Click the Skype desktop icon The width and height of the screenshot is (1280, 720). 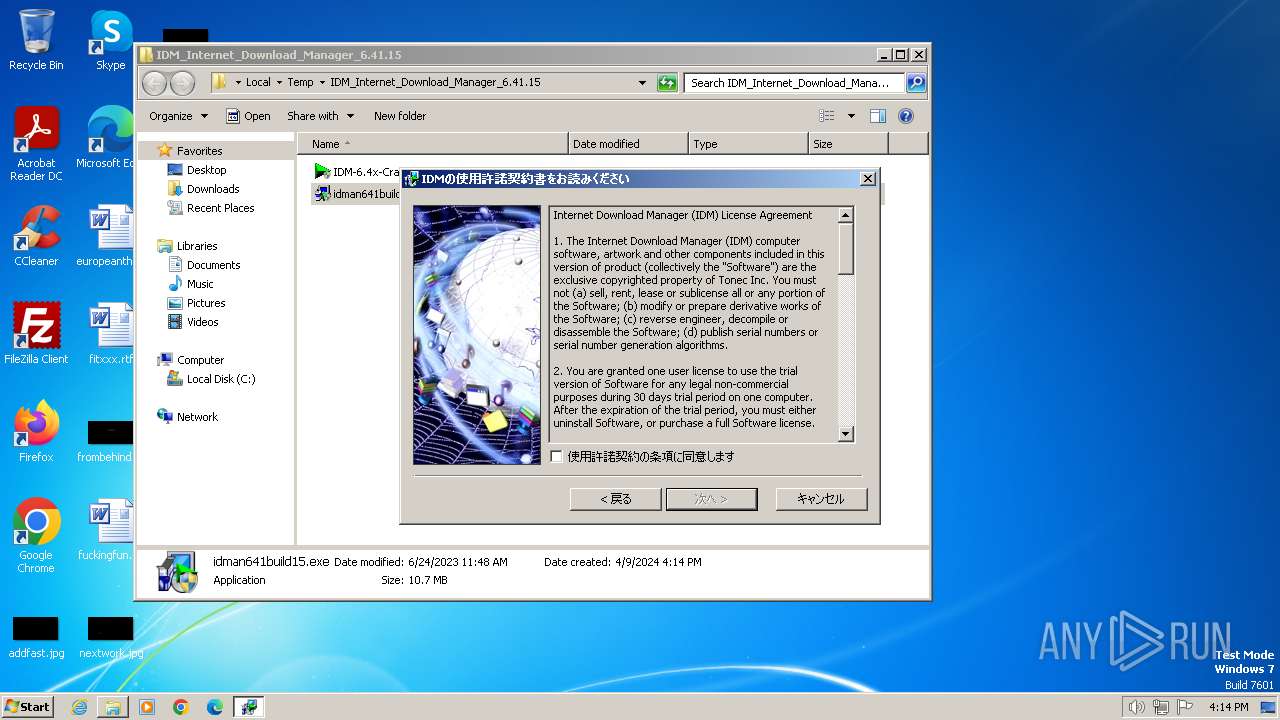(111, 40)
